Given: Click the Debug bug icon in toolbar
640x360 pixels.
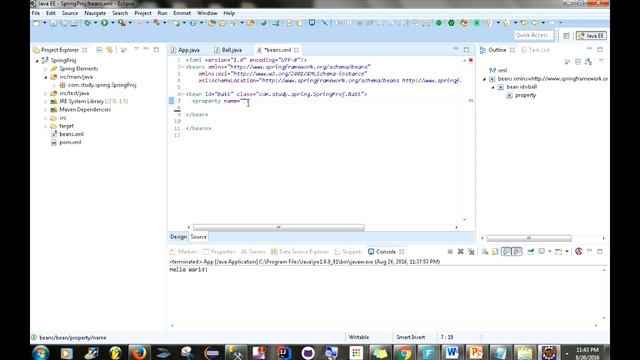Looking at the screenshot, I should coord(87,23).
